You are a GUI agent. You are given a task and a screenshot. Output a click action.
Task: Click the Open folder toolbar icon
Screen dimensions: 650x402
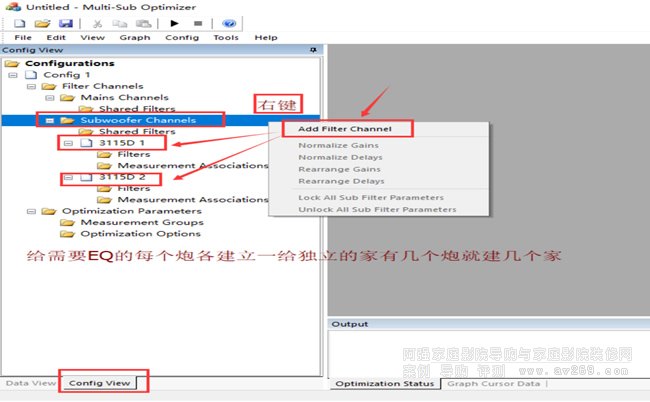(42, 23)
